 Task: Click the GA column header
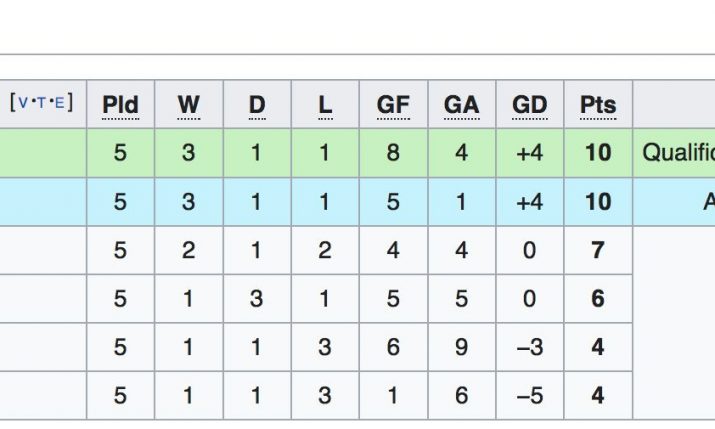coord(461,105)
